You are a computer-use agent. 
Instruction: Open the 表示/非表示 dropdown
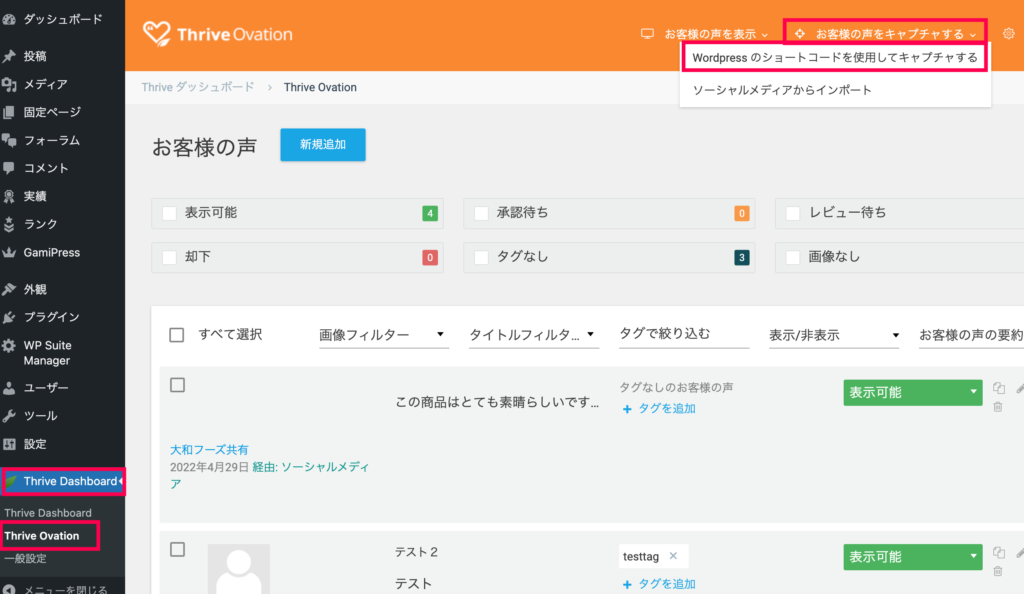pos(834,335)
